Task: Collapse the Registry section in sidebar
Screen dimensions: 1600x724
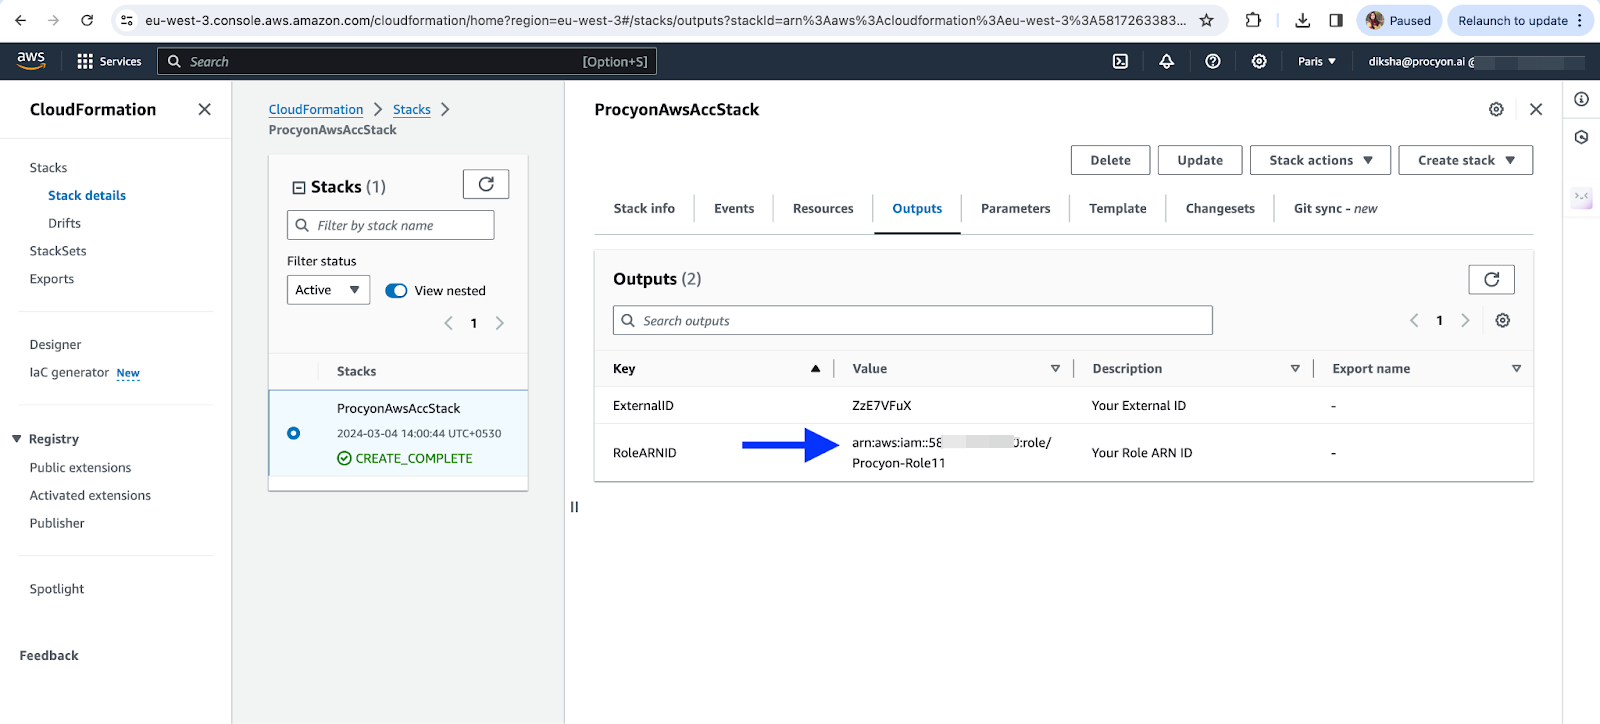Action: (x=17, y=439)
